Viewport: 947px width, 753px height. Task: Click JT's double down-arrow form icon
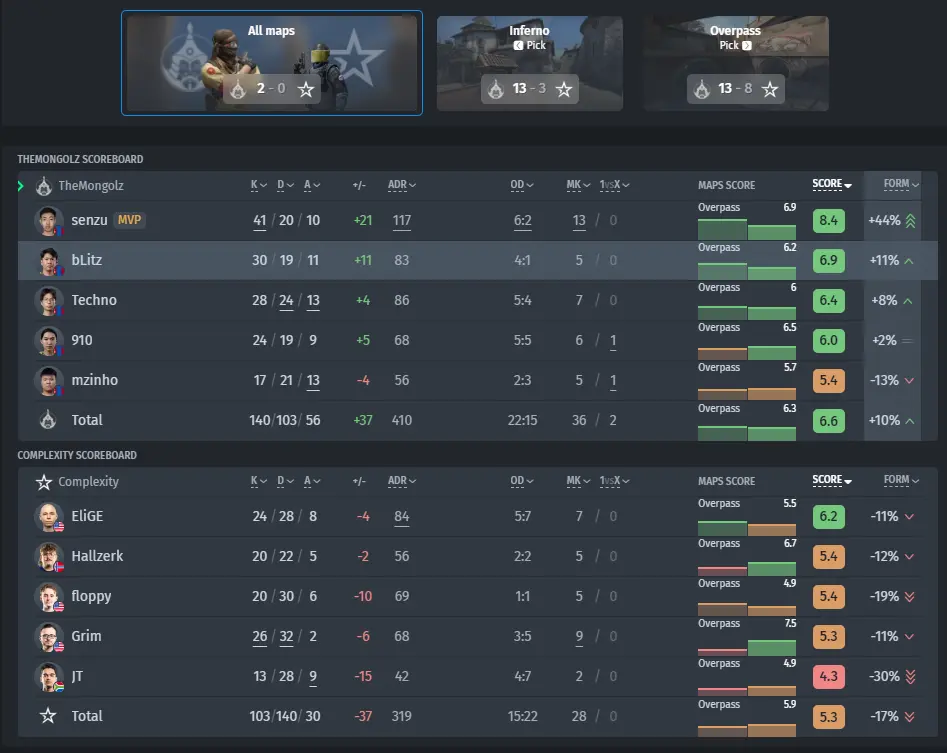910,677
